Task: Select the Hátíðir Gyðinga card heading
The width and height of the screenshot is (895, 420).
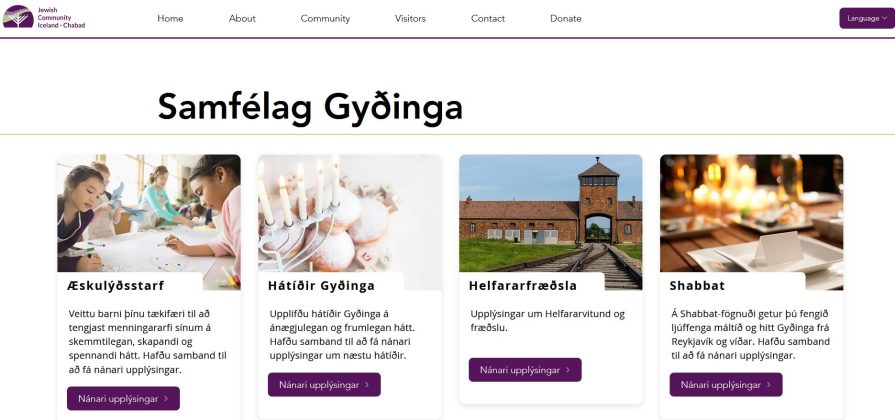Action: [321, 285]
